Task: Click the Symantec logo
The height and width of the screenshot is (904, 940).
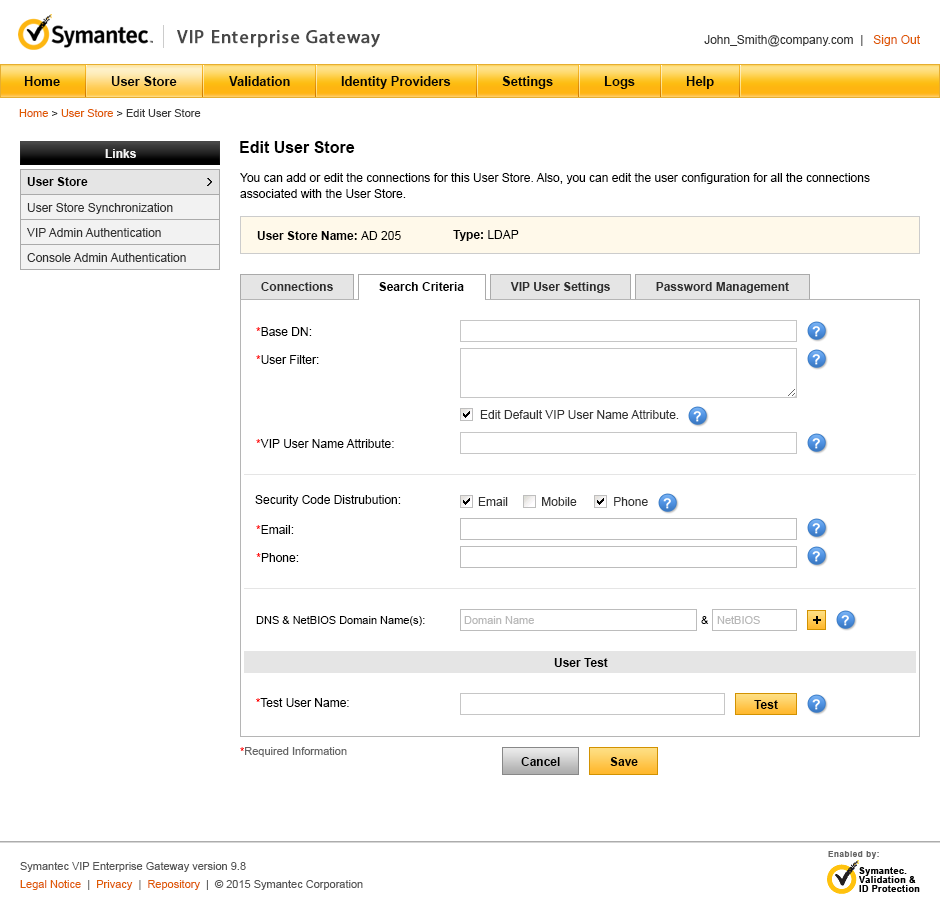Action: pyautogui.click(x=85, y=33)
